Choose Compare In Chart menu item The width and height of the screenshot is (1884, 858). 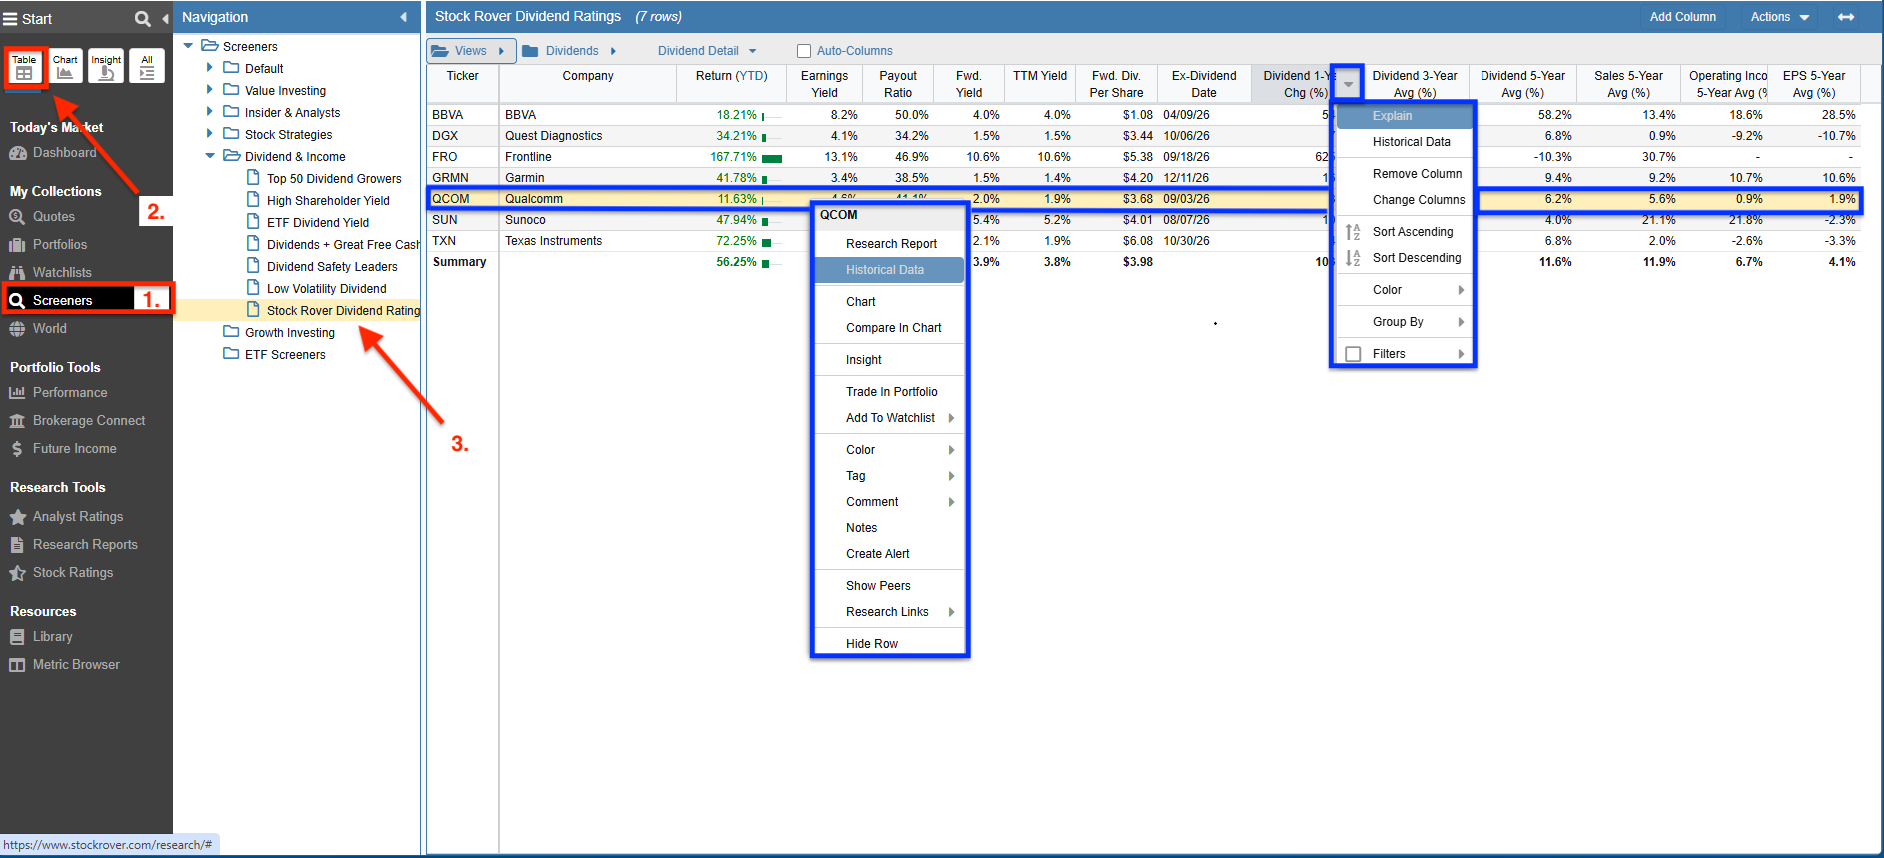click(x=894, y=328)
